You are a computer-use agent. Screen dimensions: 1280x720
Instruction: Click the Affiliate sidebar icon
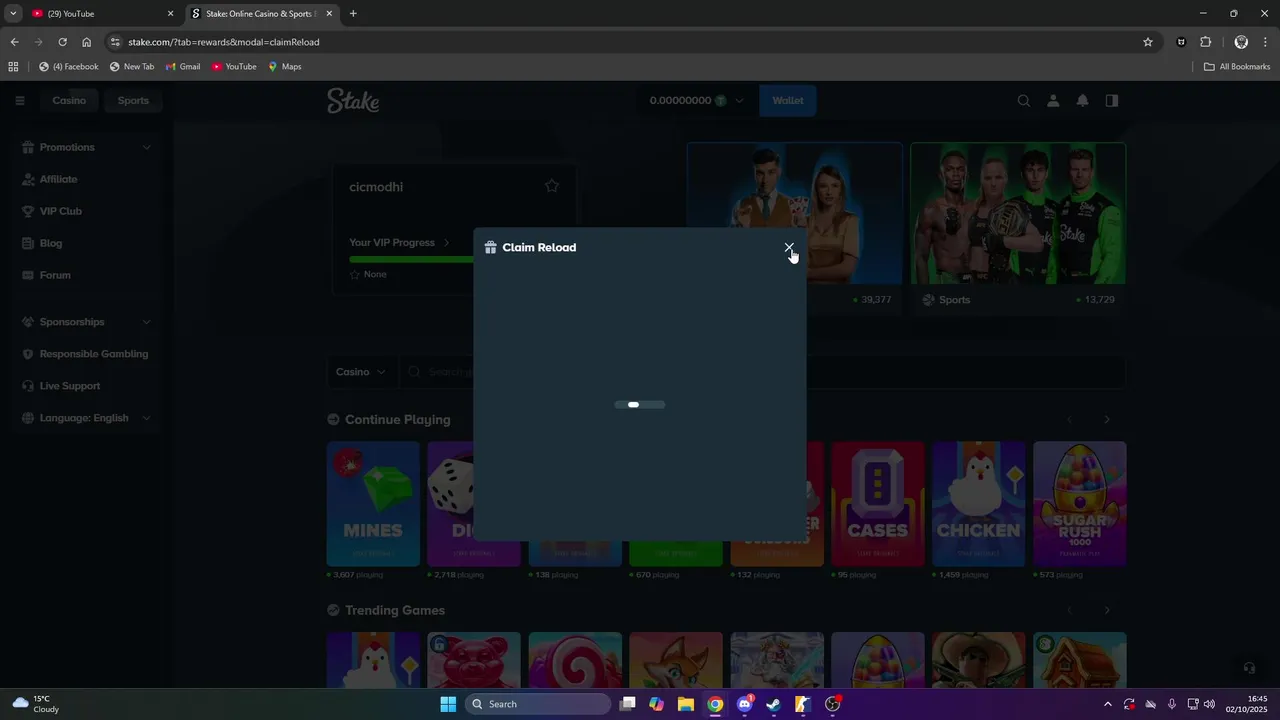point(28,179)
